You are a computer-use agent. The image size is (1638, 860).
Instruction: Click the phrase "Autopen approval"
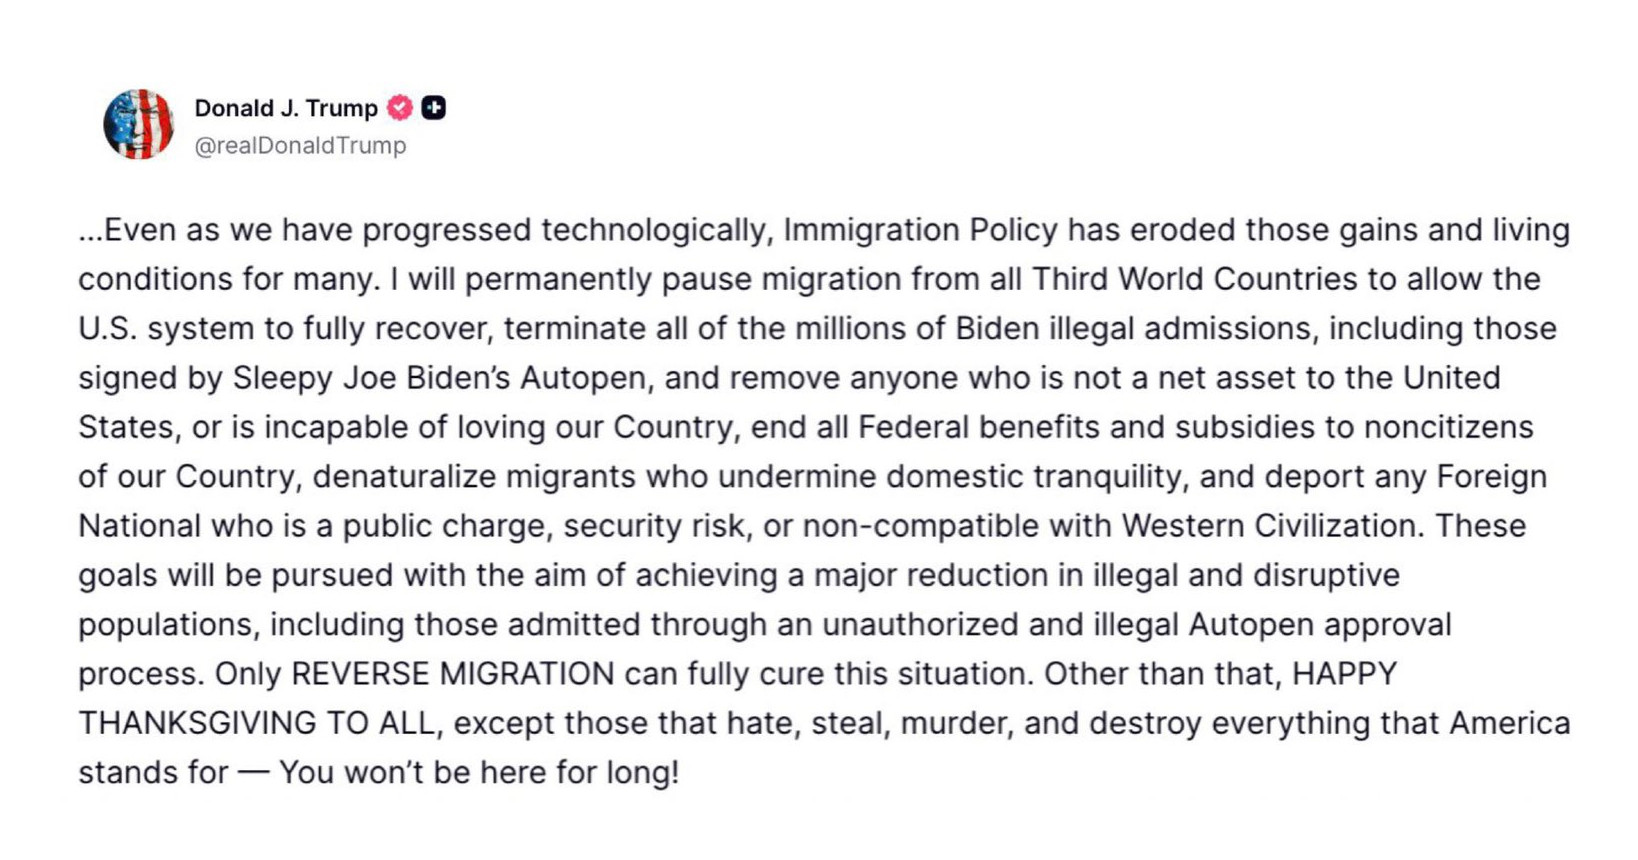(x=1319, y=625)
